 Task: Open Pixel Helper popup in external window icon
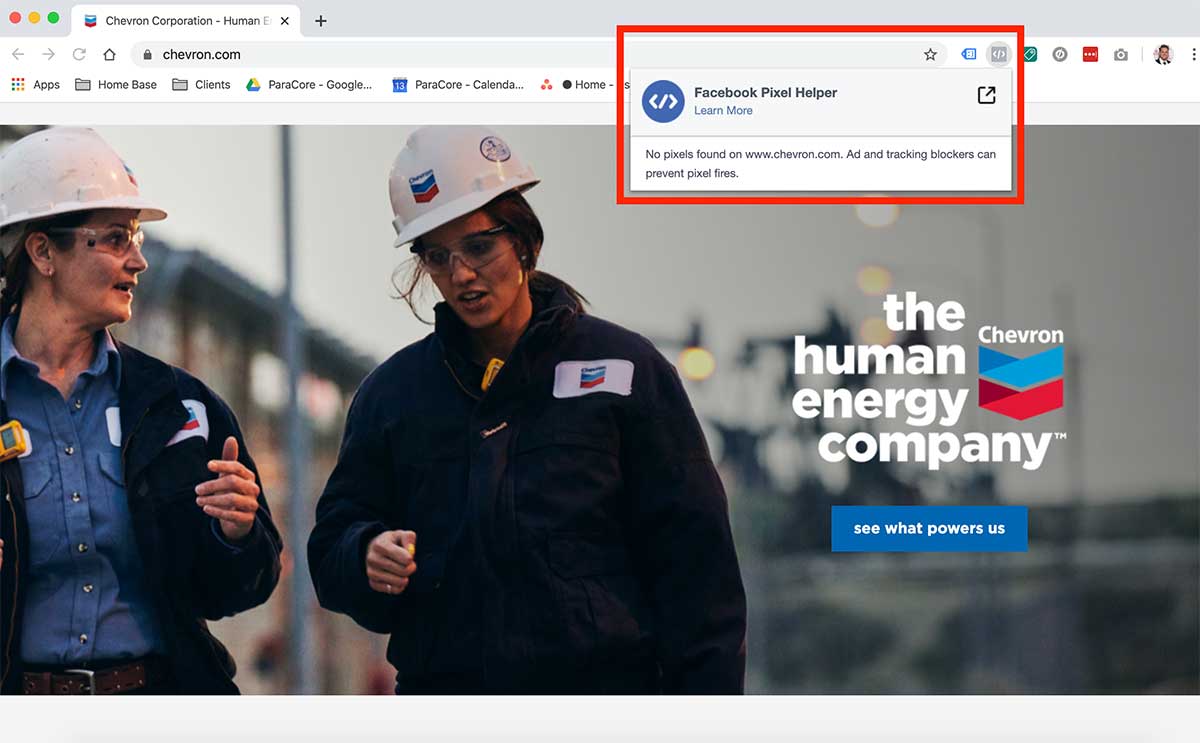click(986, 95)
